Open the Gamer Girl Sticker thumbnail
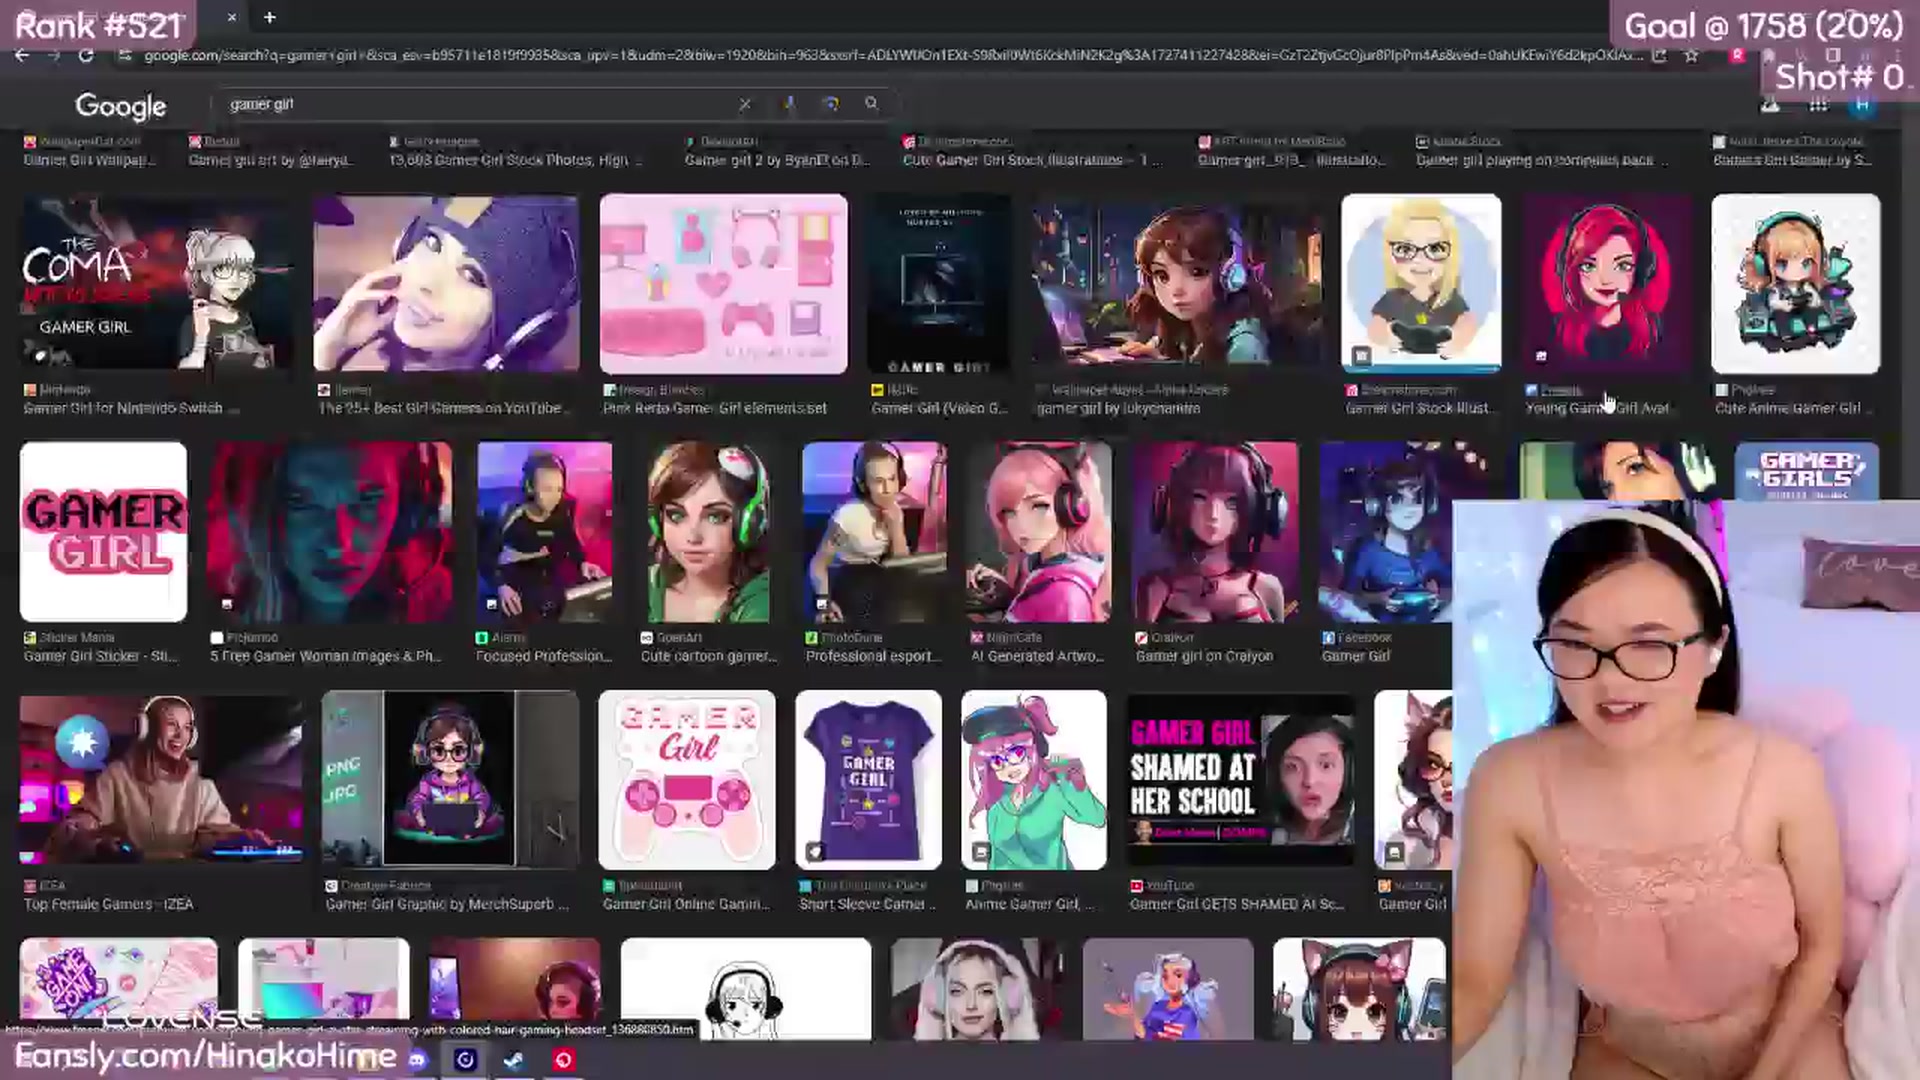The width and height of the screenshot is (1920, 1080). tap(103, 532)
